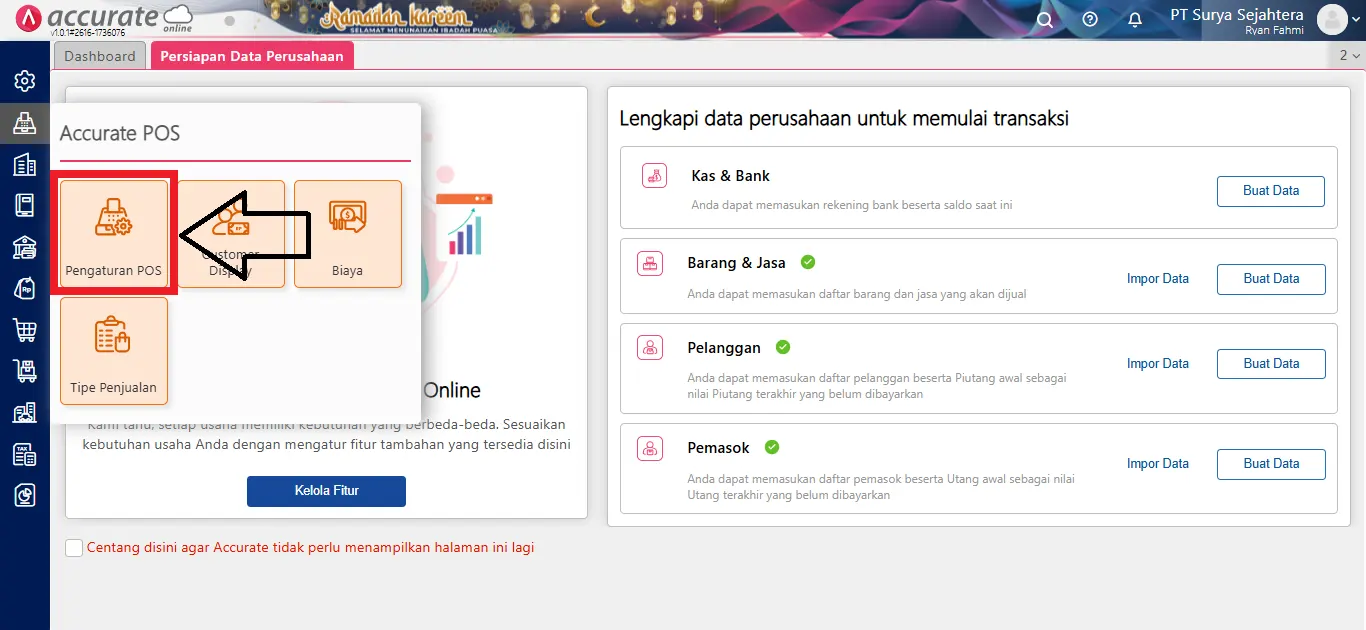Click the Rp price tag sidebar icon
This screenshot has height=630, width=1366.
(x=24, y=287)
